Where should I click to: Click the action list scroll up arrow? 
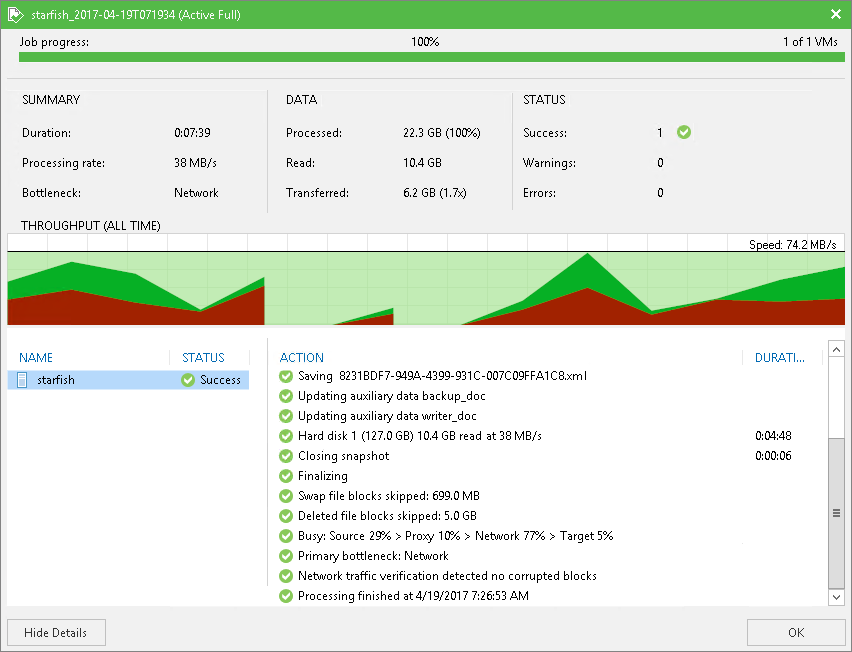point(836,349)
